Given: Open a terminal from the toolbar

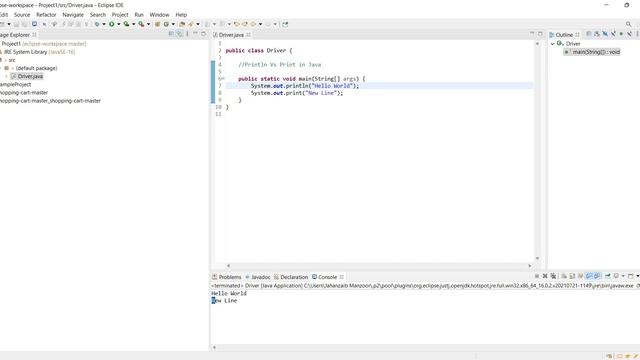Looking at the screenshot, I should point(34,24).
